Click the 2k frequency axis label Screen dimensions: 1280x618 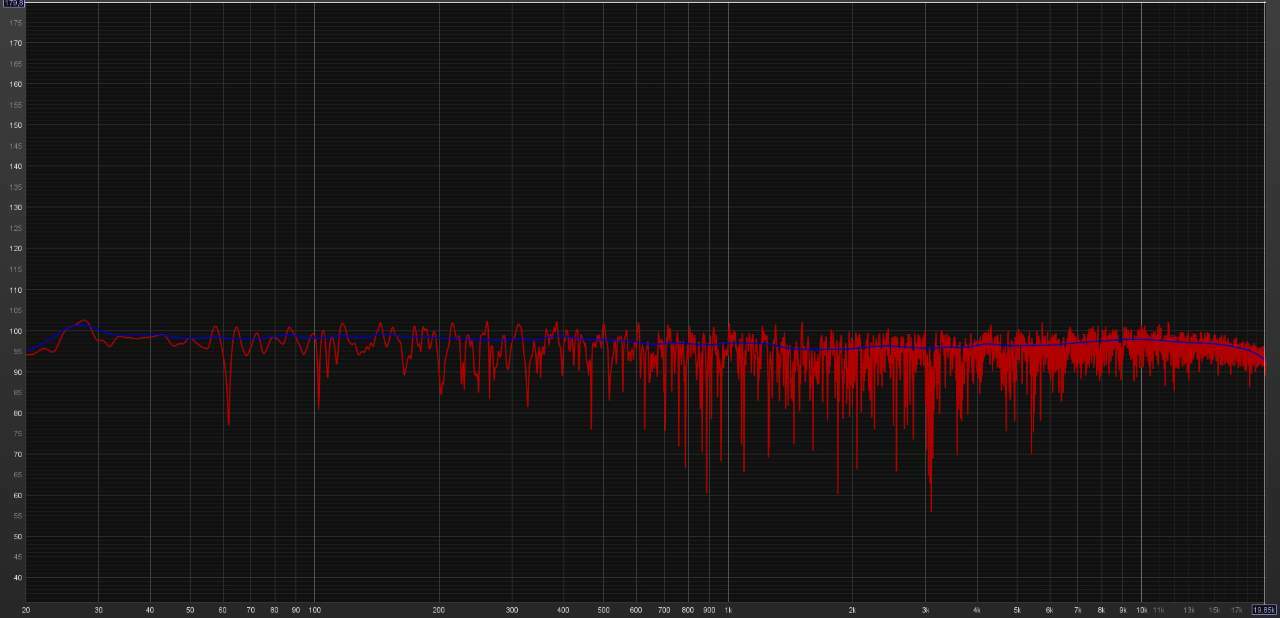click(x=852, y=609)
